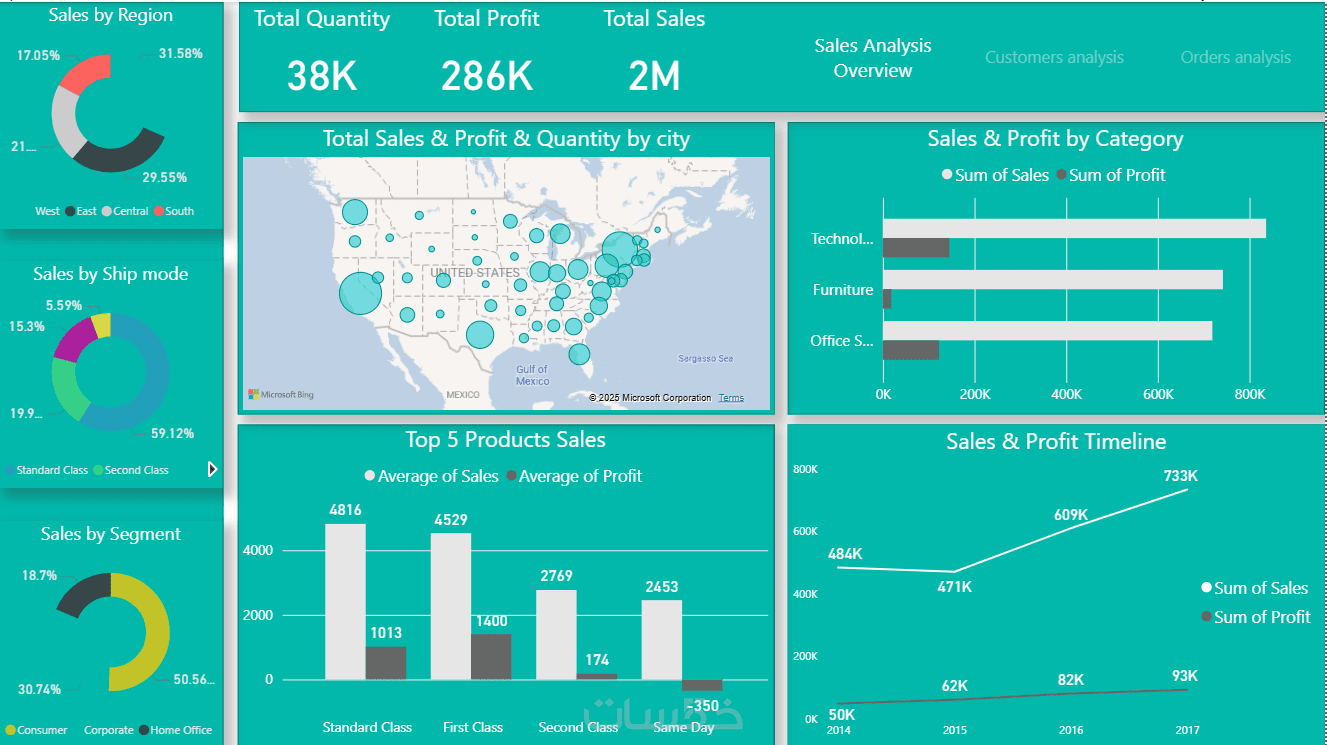
Task: Select the 2453 Same Day sales bar
Action: (662, 640)
